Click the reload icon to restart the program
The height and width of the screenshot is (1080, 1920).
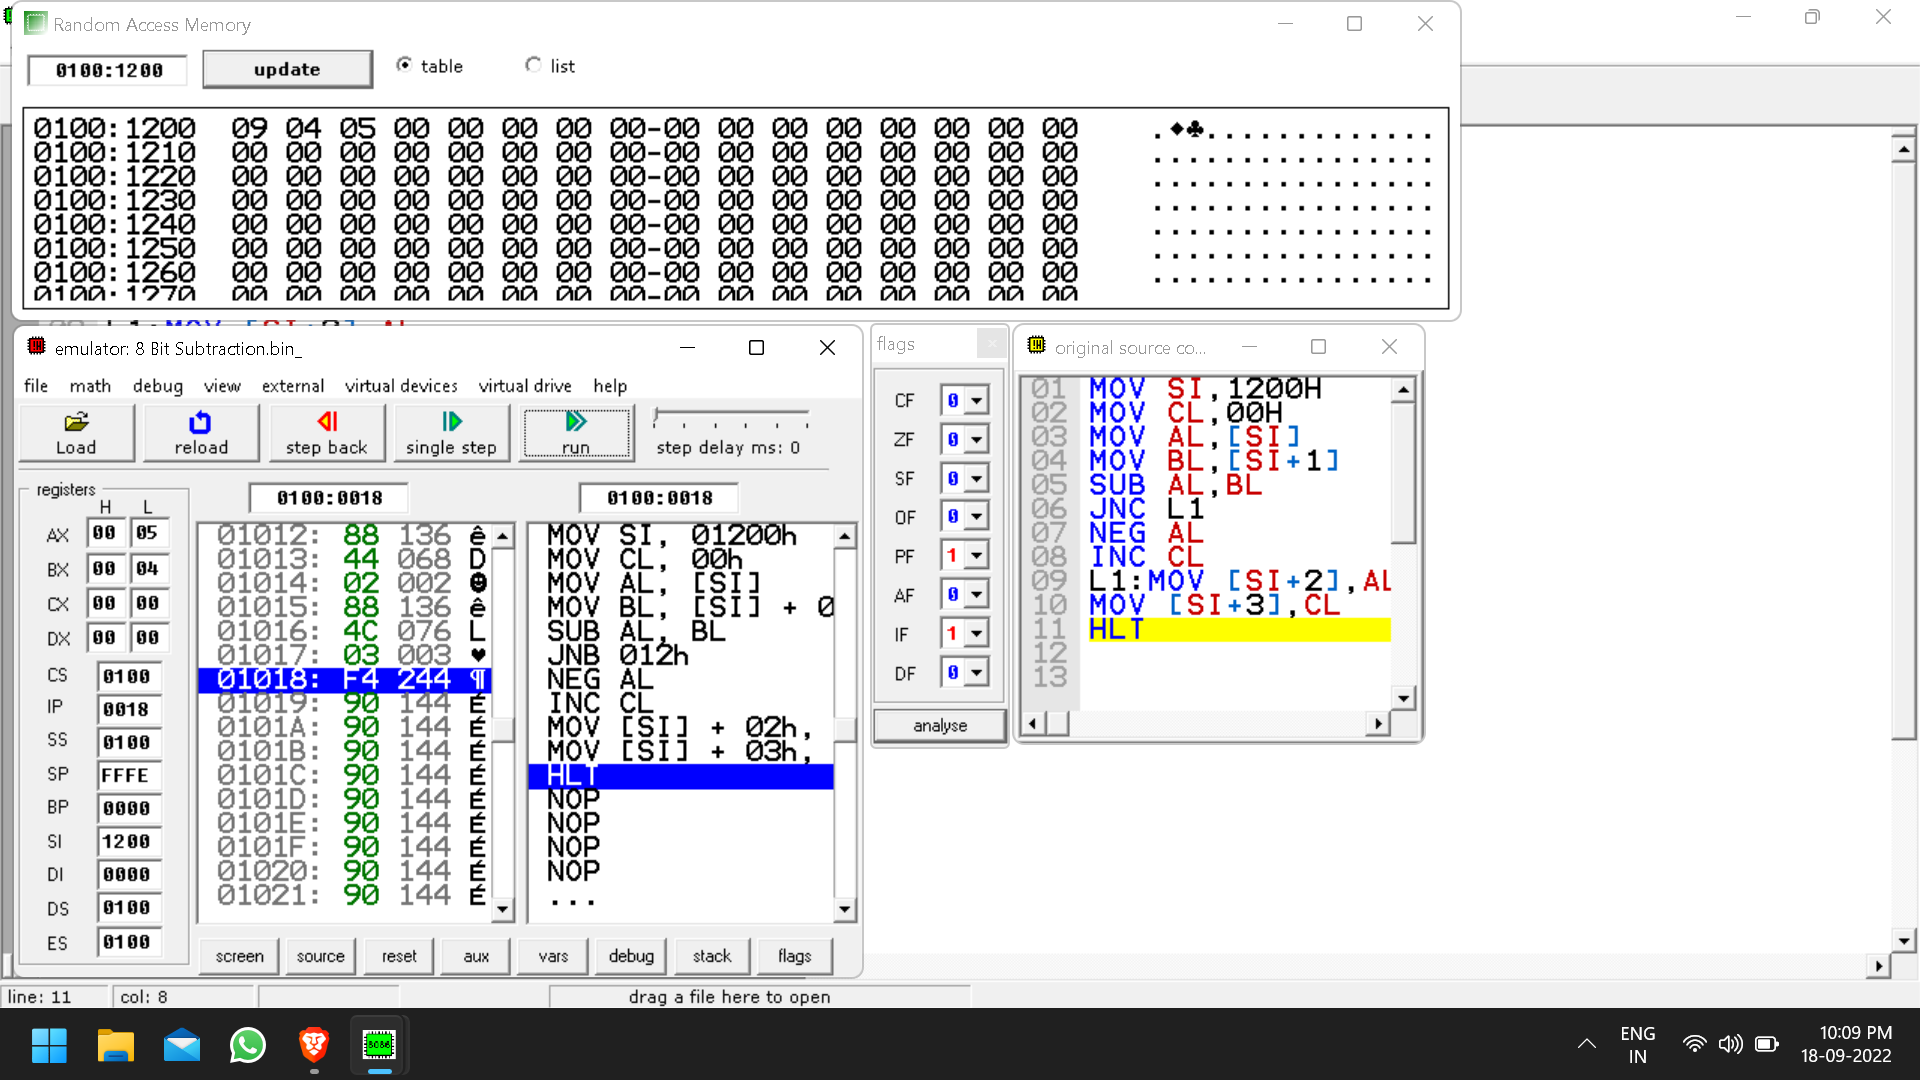pos(200,432)
